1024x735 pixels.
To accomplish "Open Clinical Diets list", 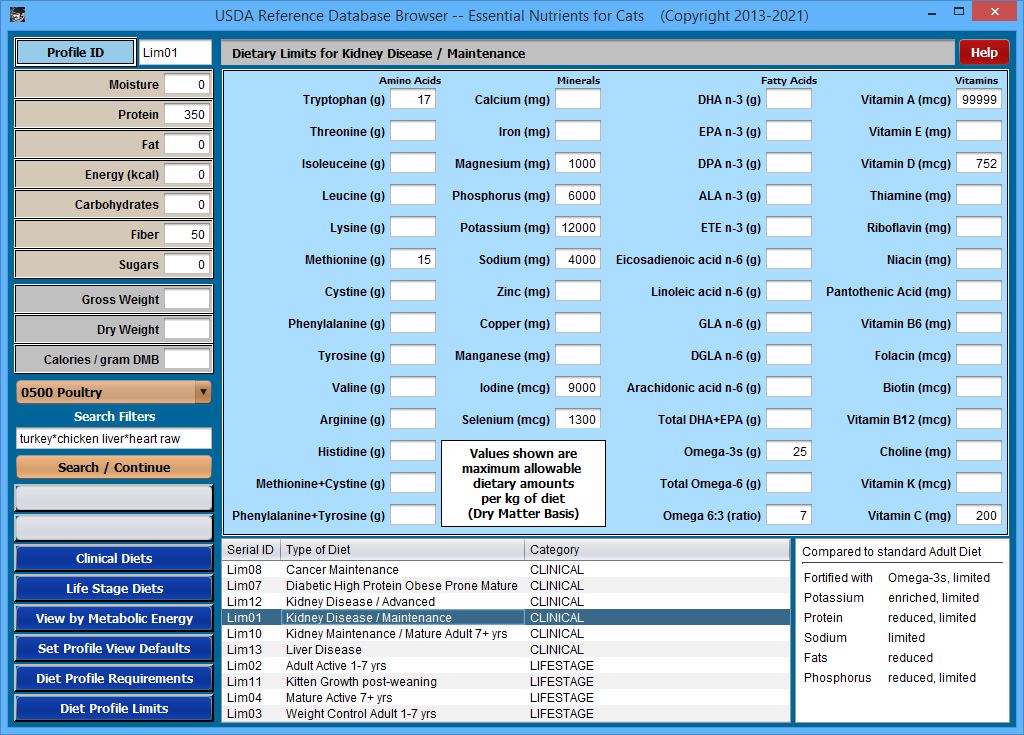I will [114, 559].
